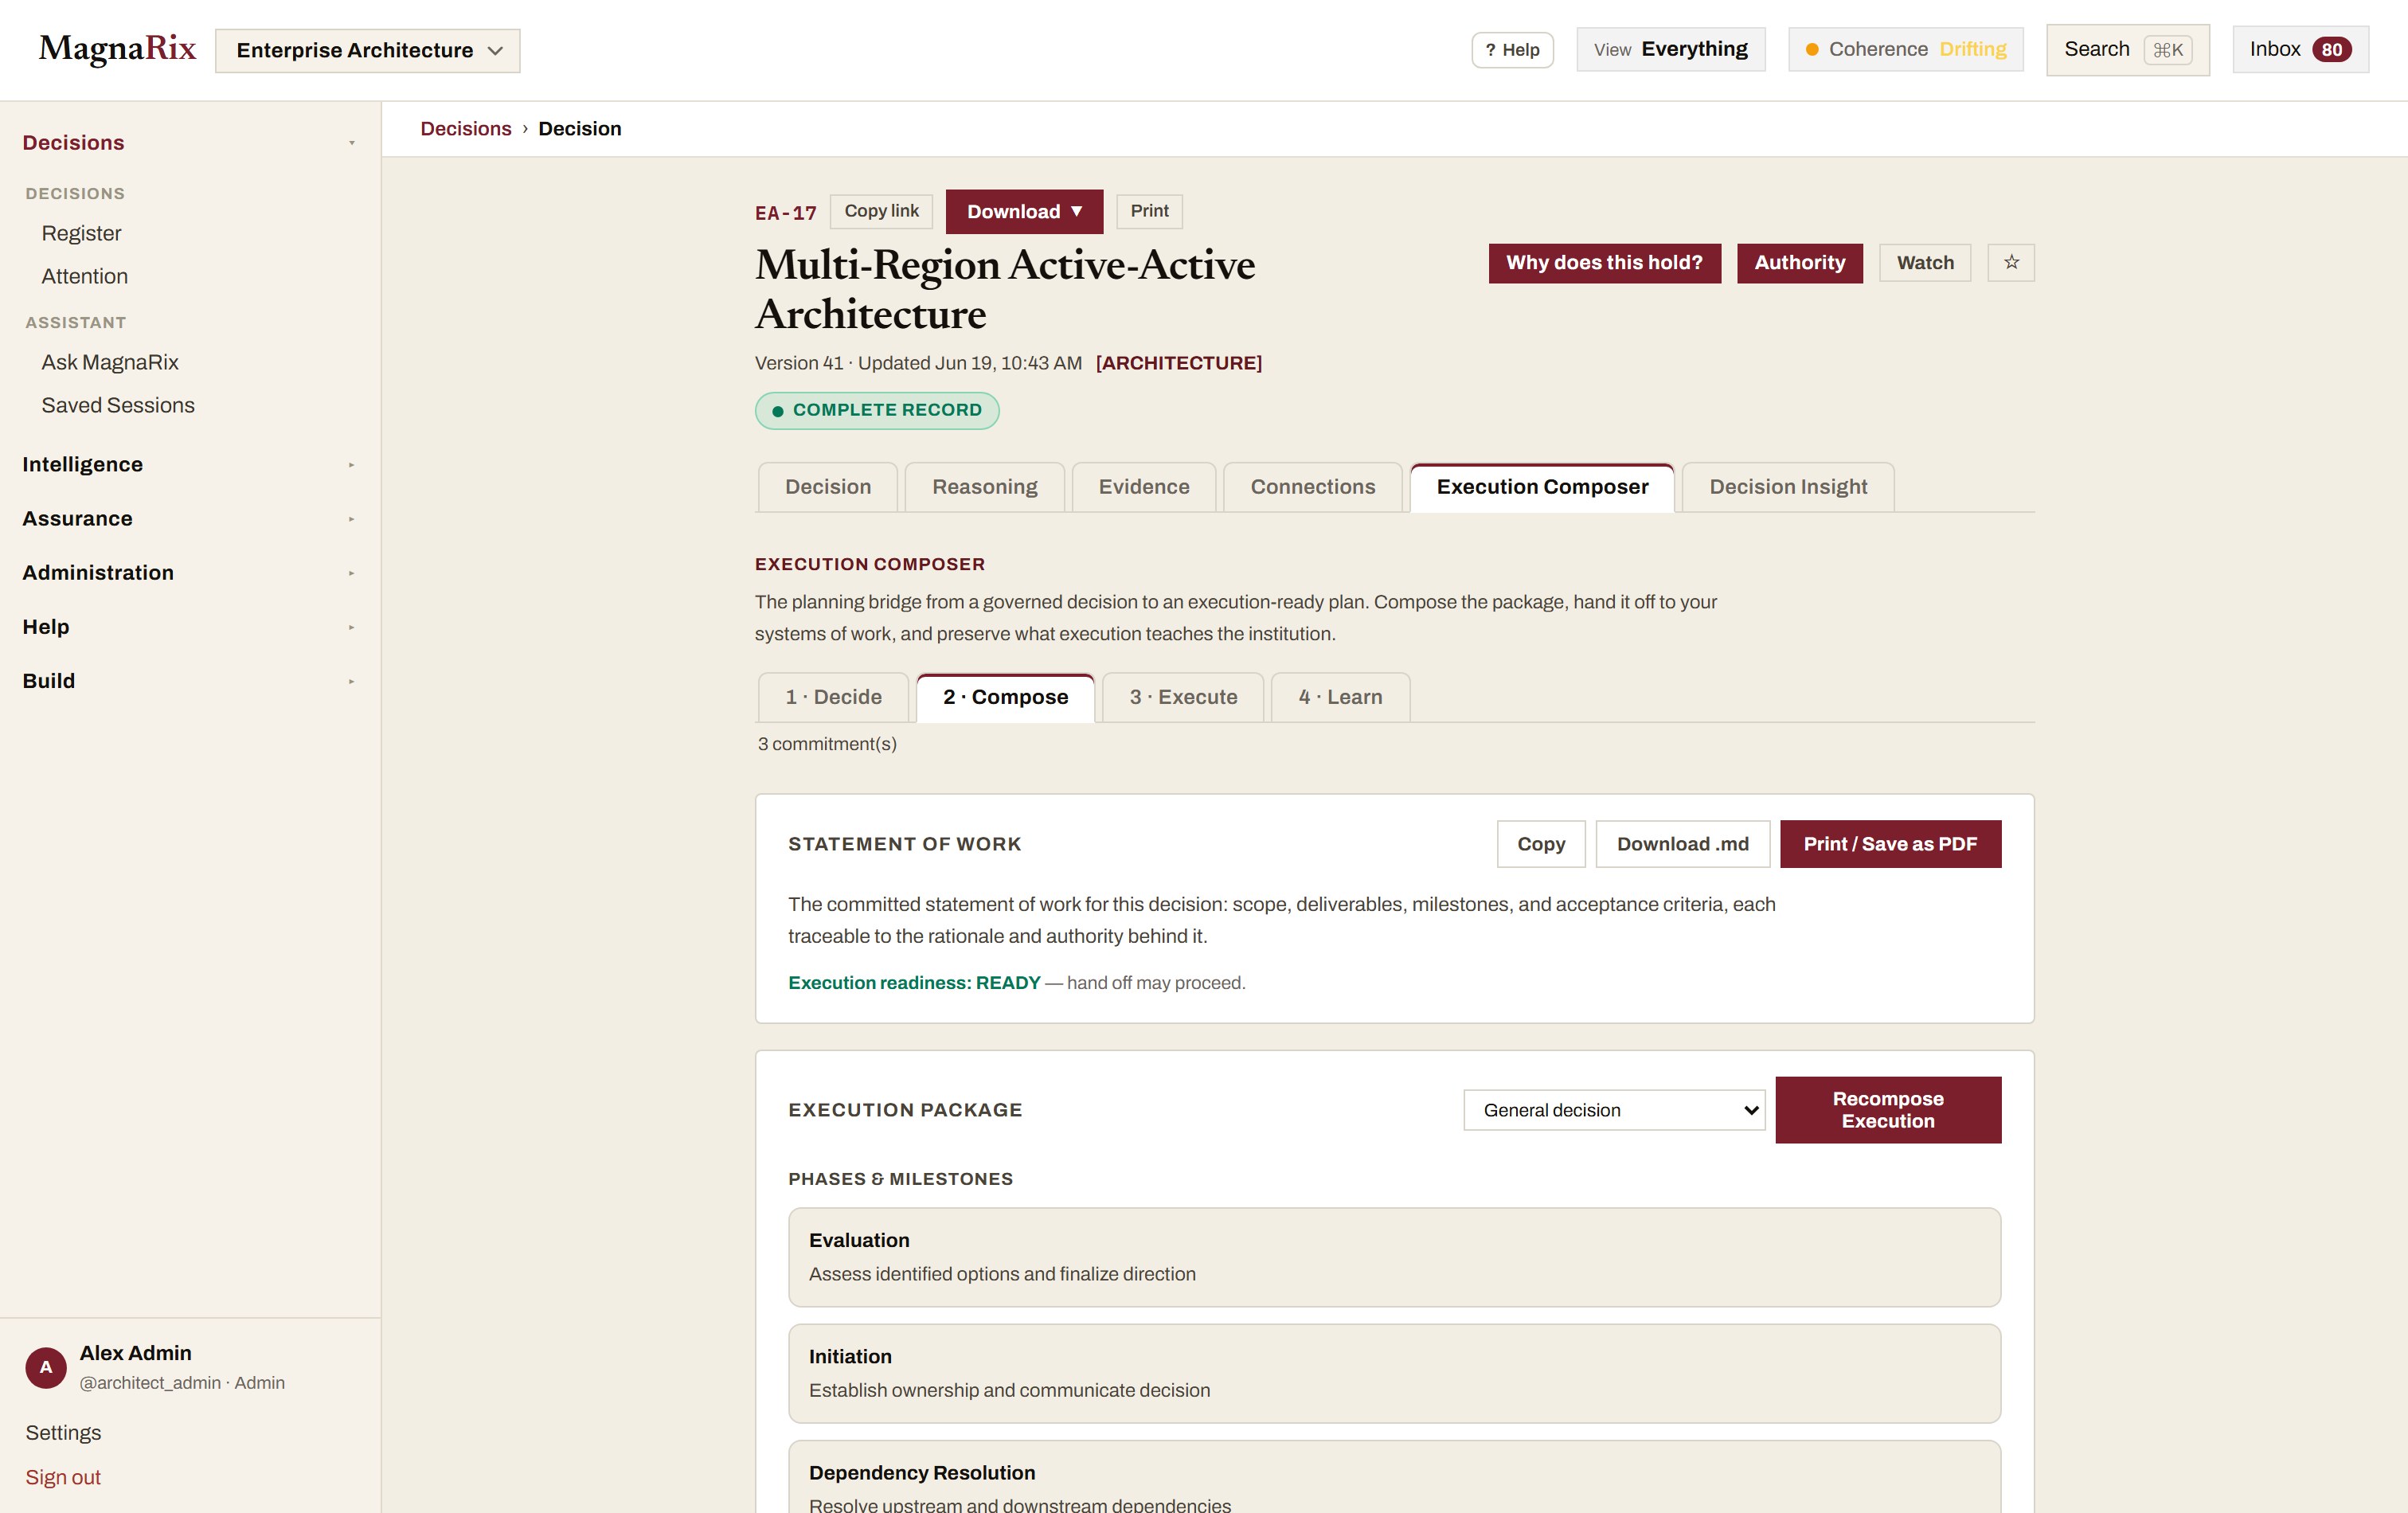Open the Initiation phase card
This screenshot has width=2408, height=1513.
tap(1394, 1373)
